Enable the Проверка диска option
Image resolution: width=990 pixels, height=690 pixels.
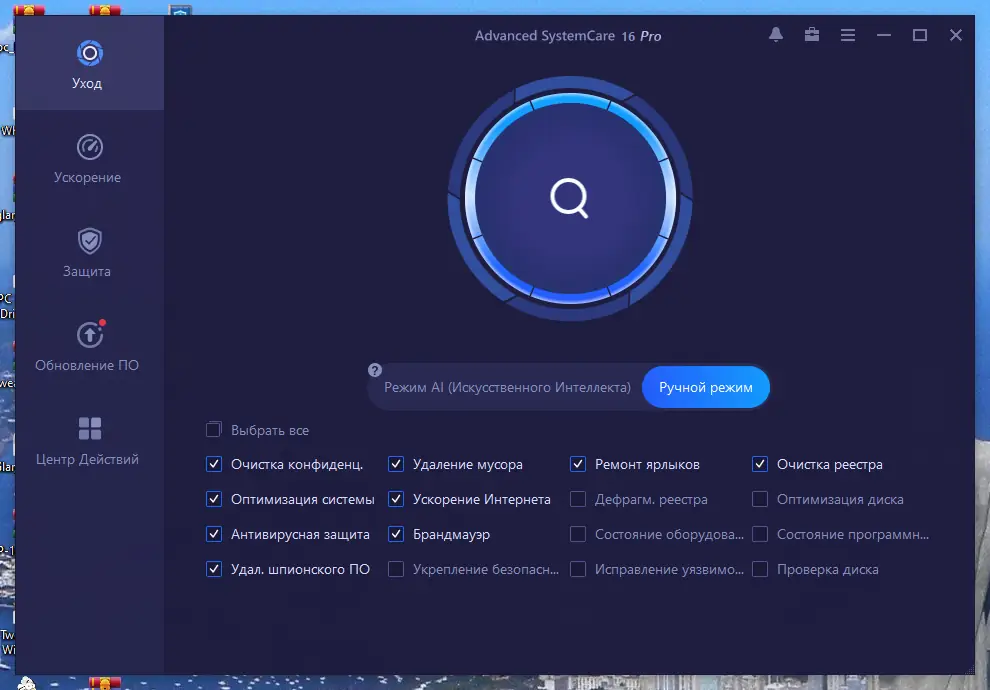pos(760,569)
